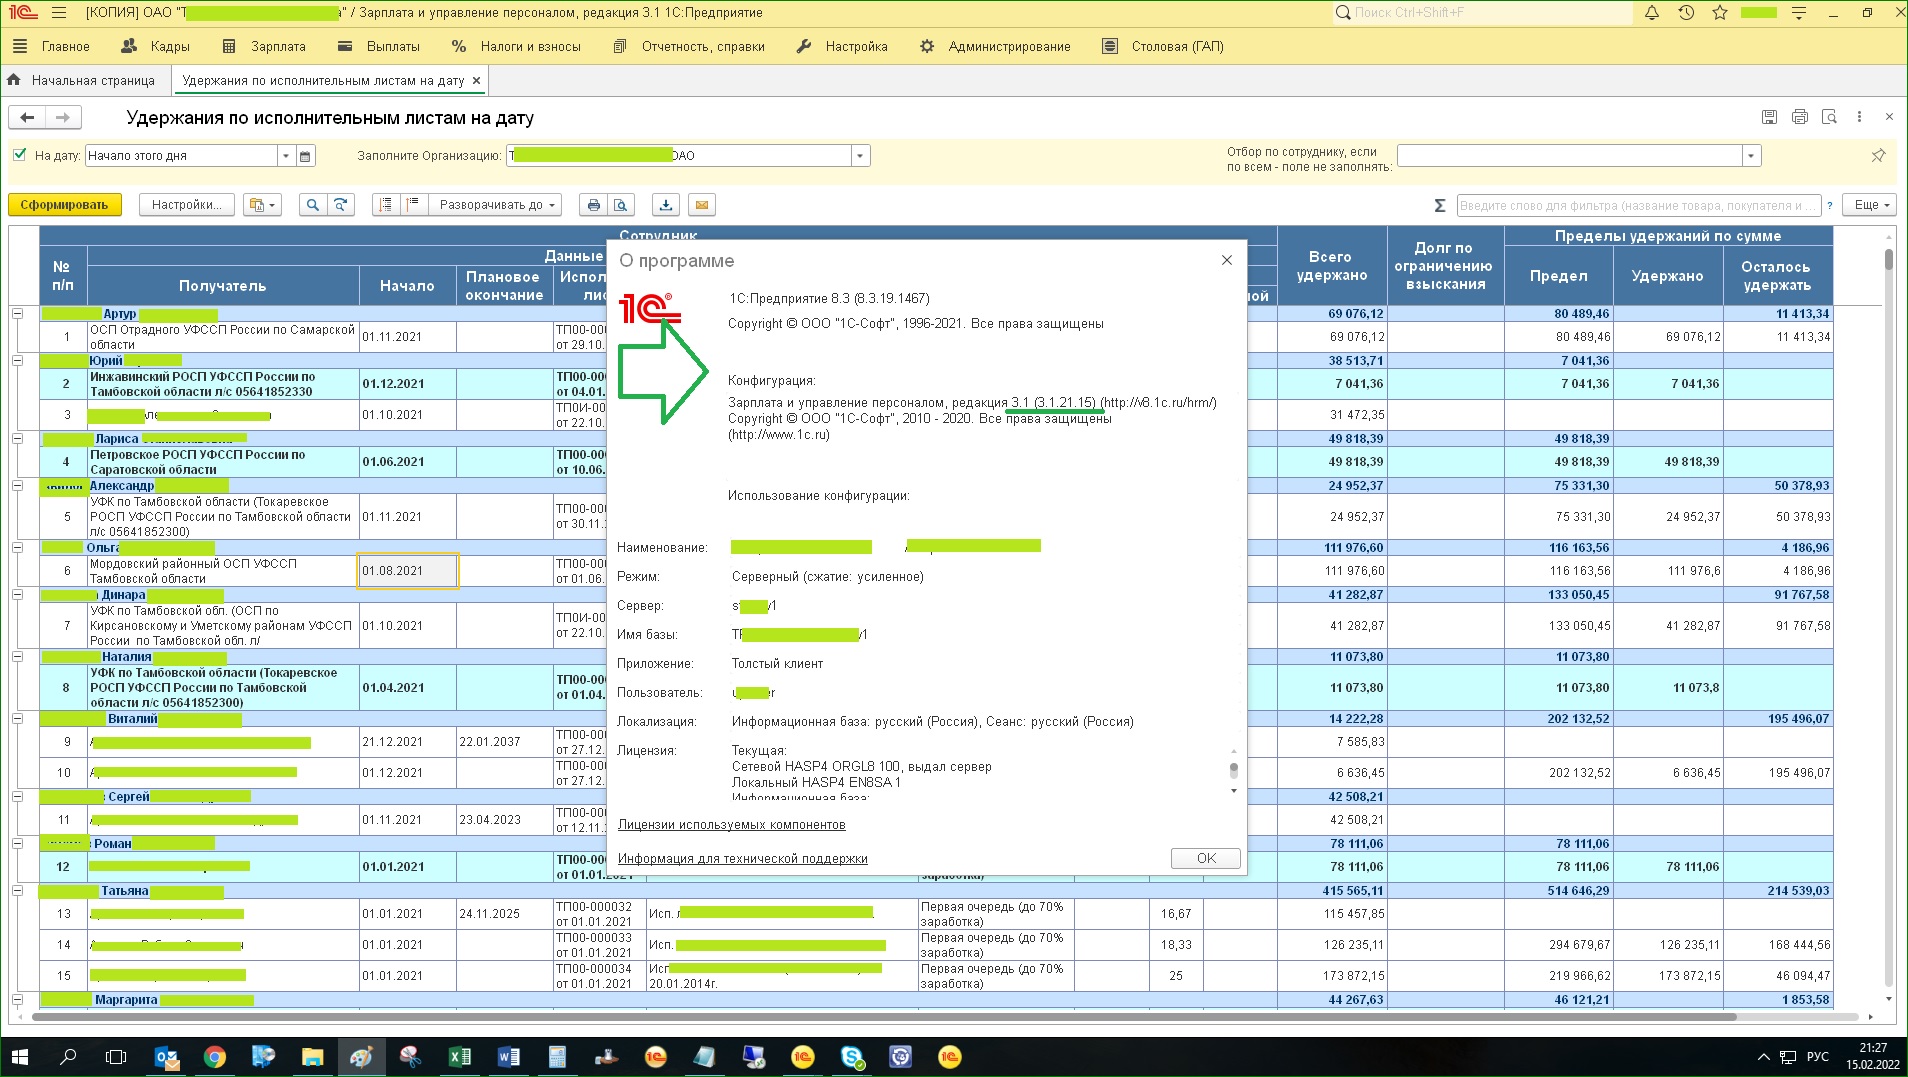Go forward with the right arrow
1908x1077 pixels.
click(x=63, y=118)
